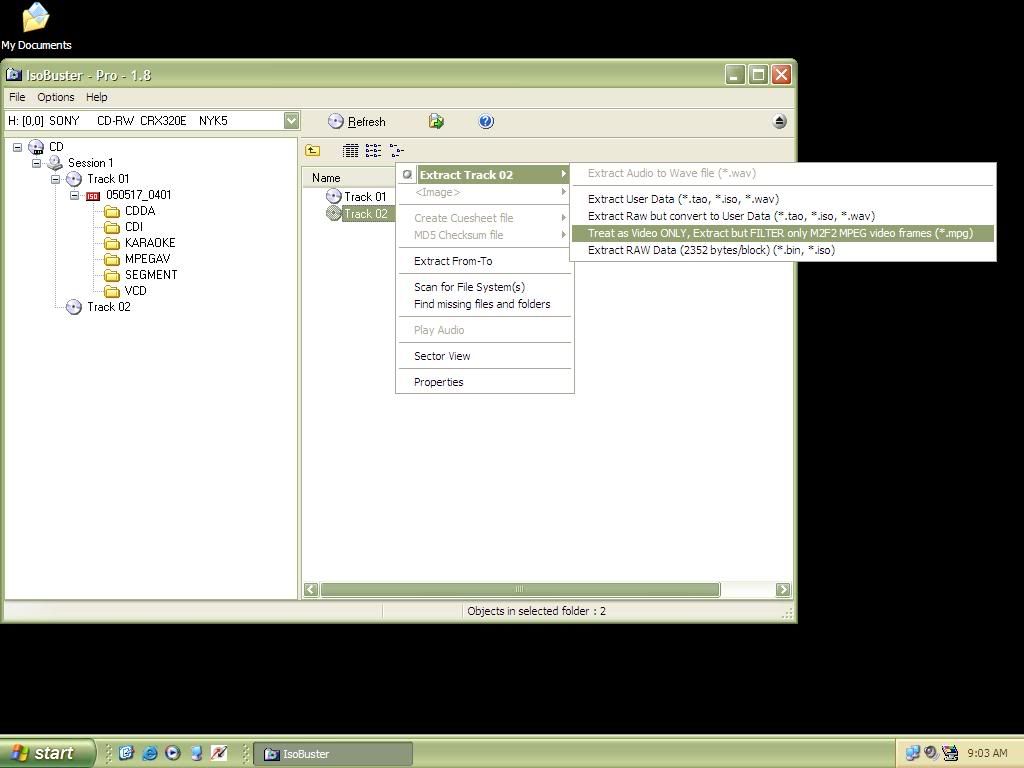Viewport: 1024px width, 768px height.
Task: Click the horizontal scrollbar right arrow
Action: coord(782,589)
